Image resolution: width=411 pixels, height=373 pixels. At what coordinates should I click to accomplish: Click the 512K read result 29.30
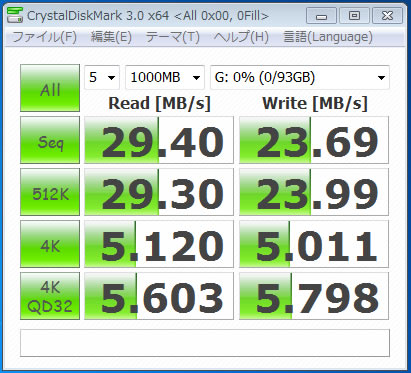tap(159, 192)
